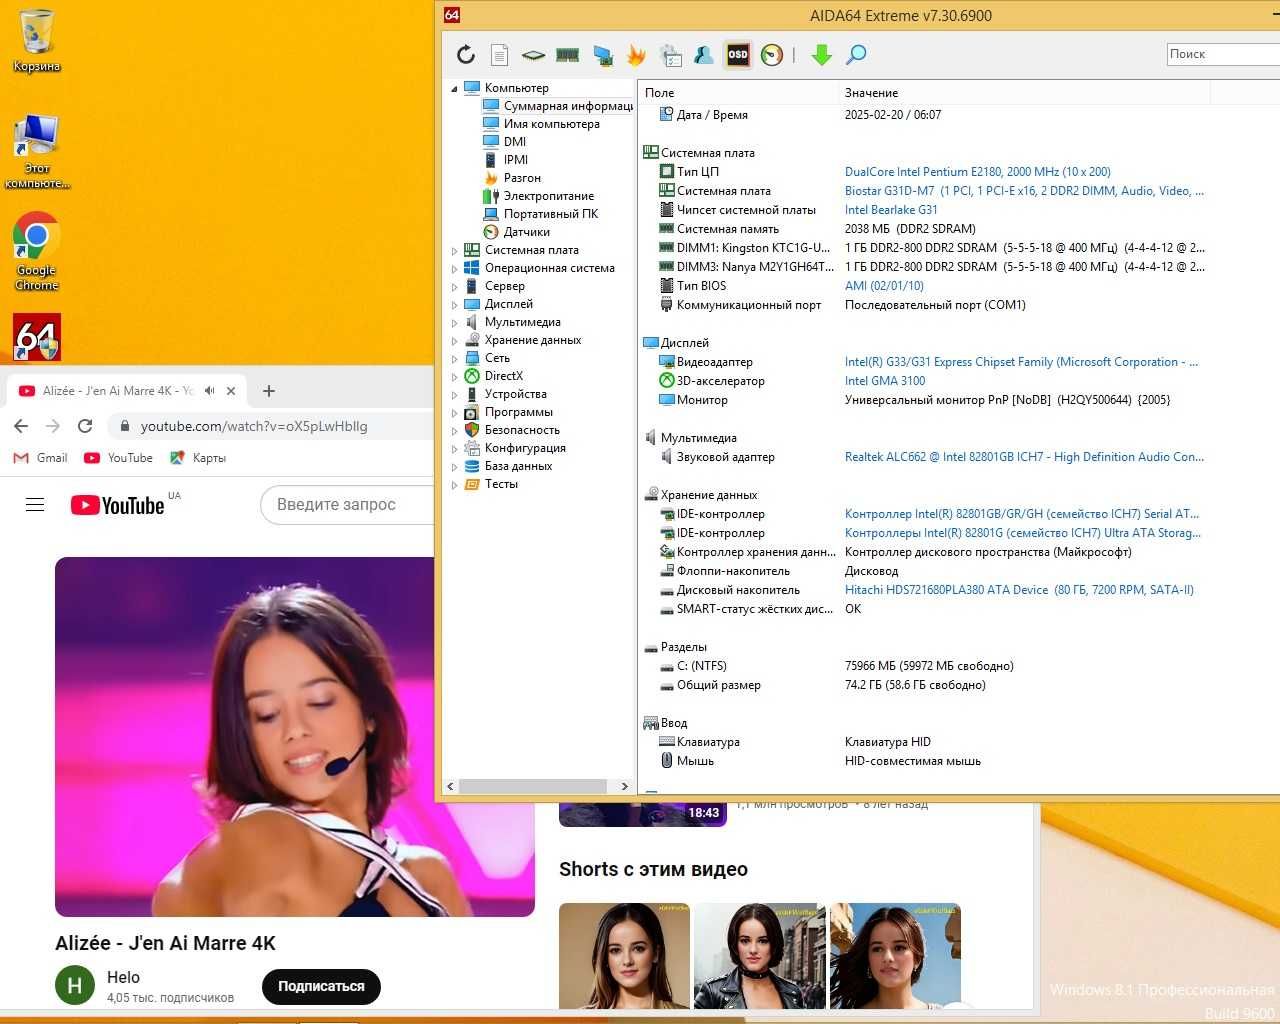Click the magnifier search icon in AIDA64
This screenshot has height=1024, width=1280.
856,55
